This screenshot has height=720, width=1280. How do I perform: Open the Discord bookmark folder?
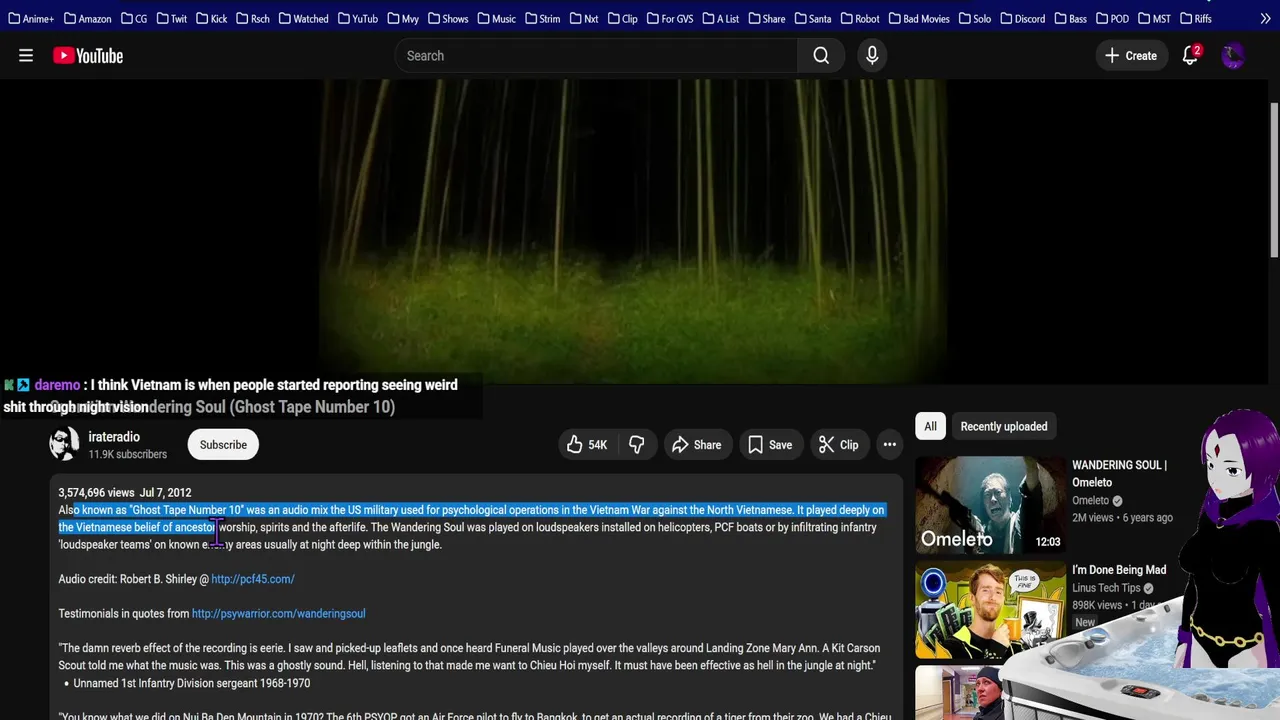[x=1022, y=18]
